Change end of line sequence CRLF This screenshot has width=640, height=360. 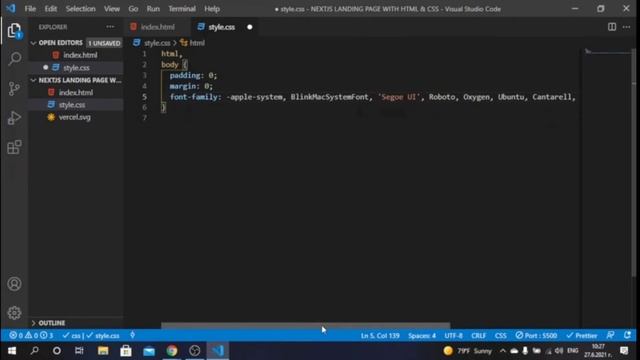478,336
